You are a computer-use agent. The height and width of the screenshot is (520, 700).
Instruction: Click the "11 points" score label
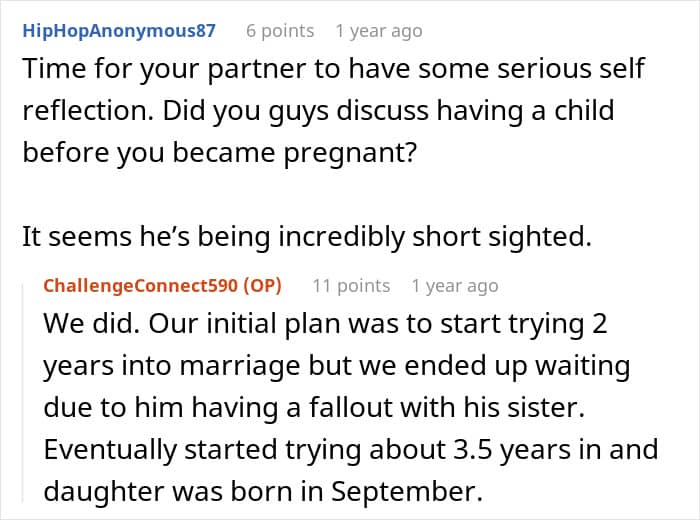[351, 286]
